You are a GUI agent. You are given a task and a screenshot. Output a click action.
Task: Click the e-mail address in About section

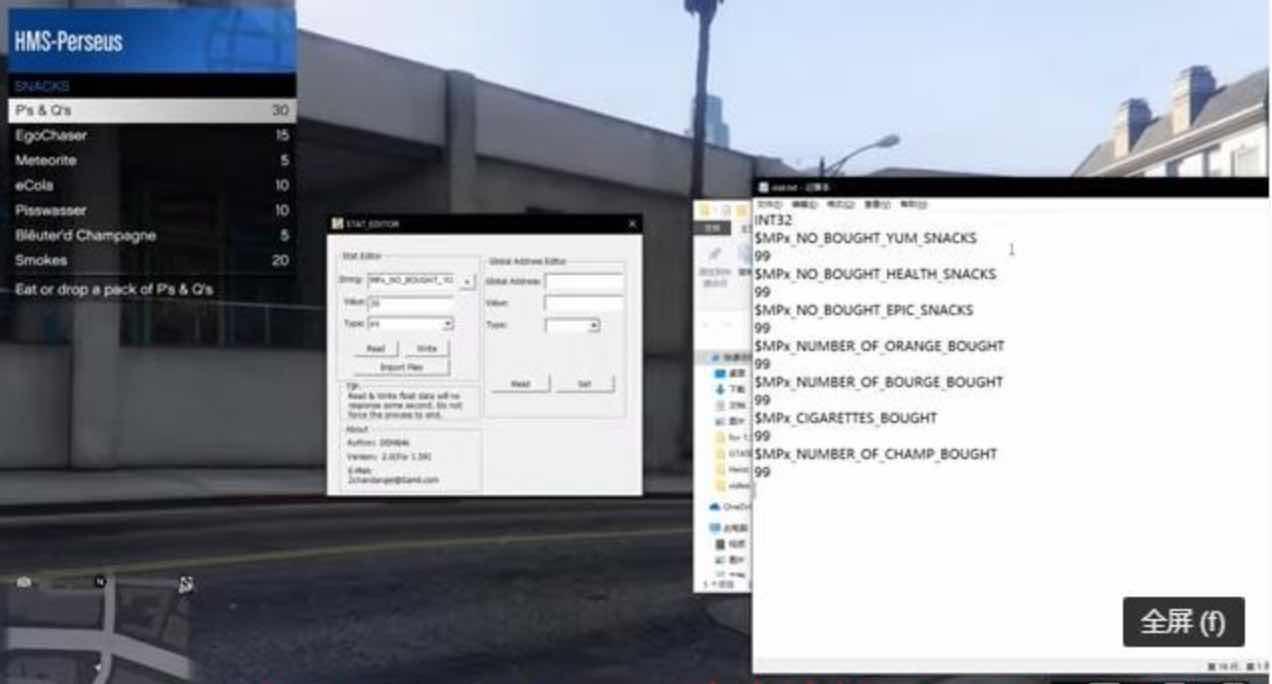click(393, 480)
